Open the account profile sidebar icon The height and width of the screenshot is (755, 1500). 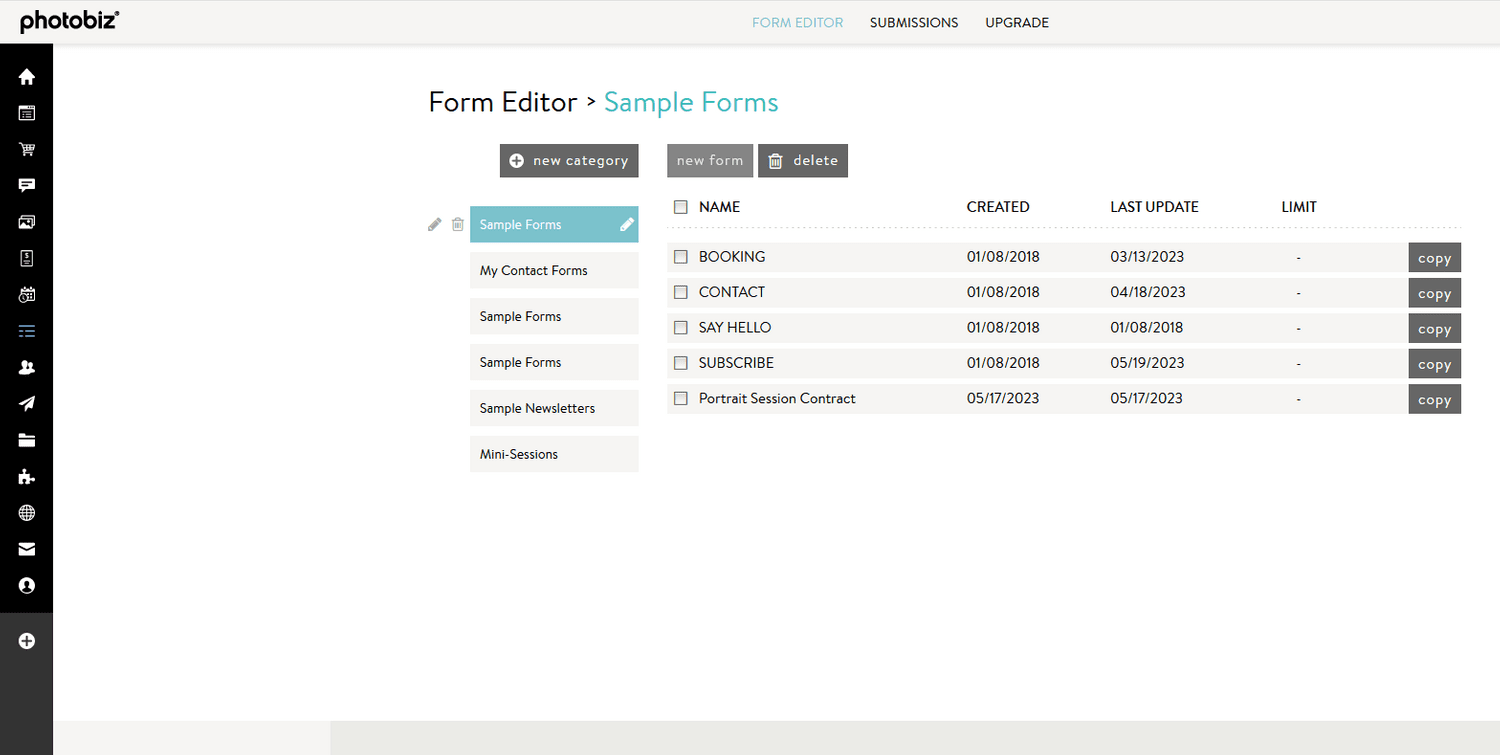pos(27,585)
